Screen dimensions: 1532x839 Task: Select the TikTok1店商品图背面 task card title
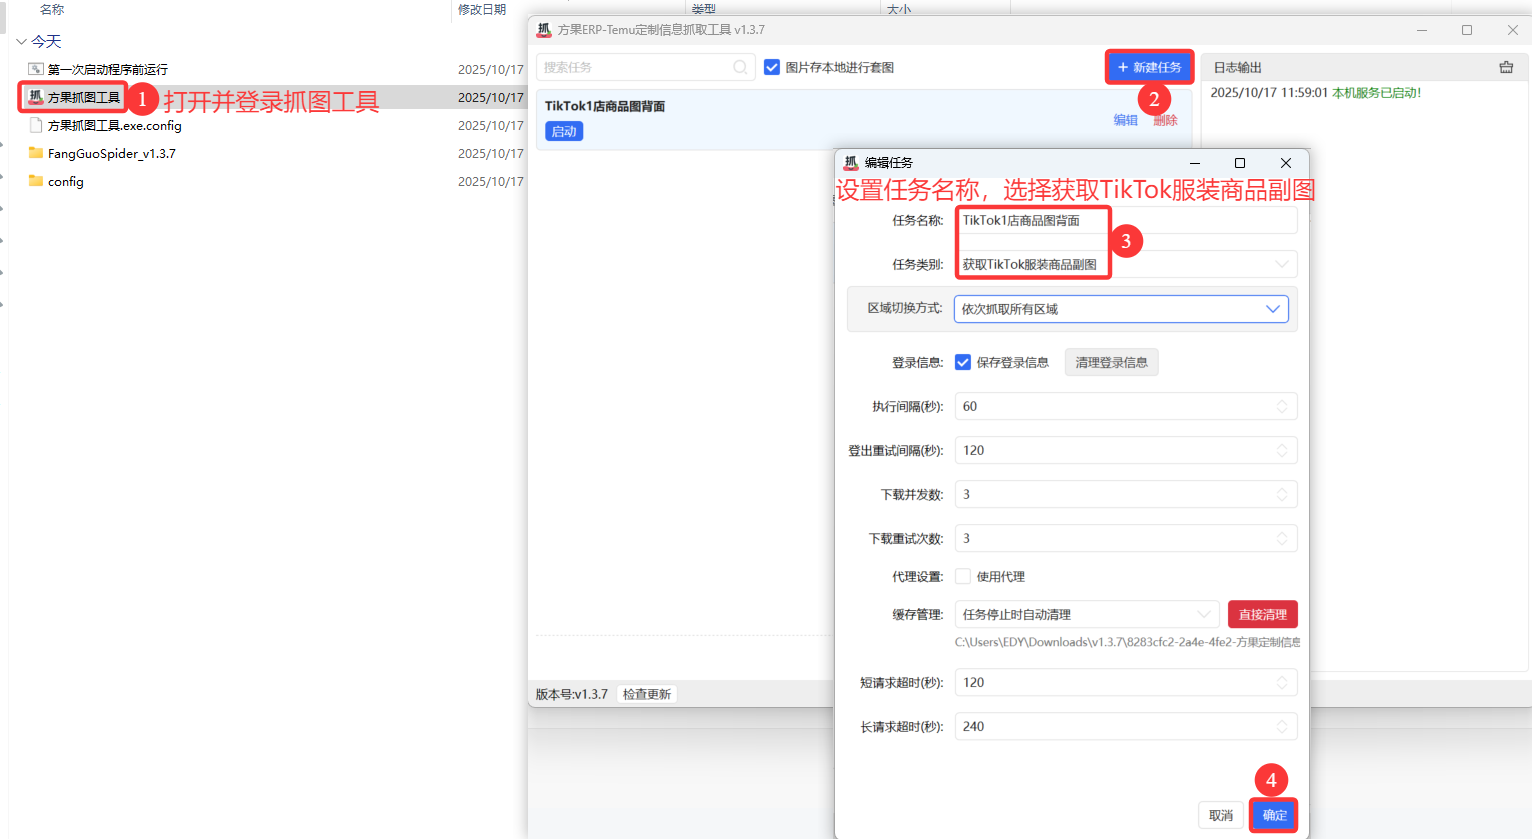pyautogui.click(x=605, y=106)
